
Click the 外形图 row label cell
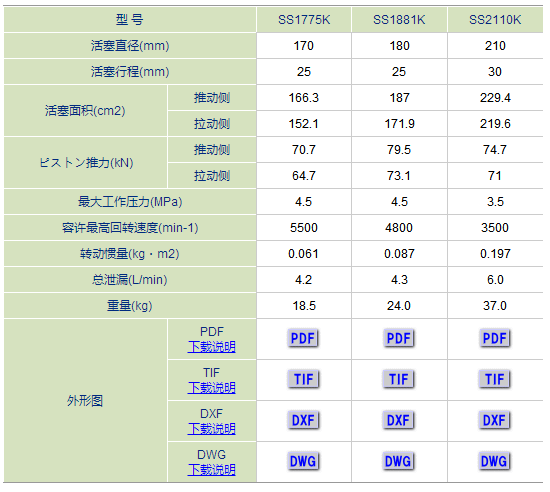tap(85, 400)
